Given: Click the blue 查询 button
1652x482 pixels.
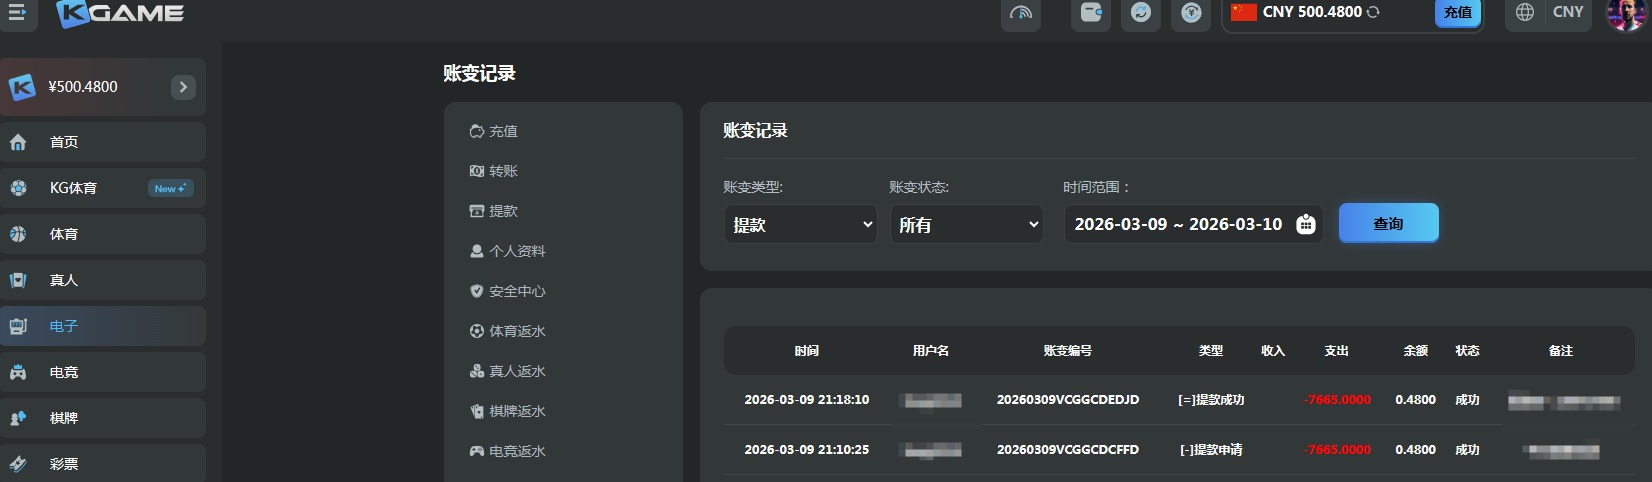Looking at the screenshot, I should pos(1389,223).
